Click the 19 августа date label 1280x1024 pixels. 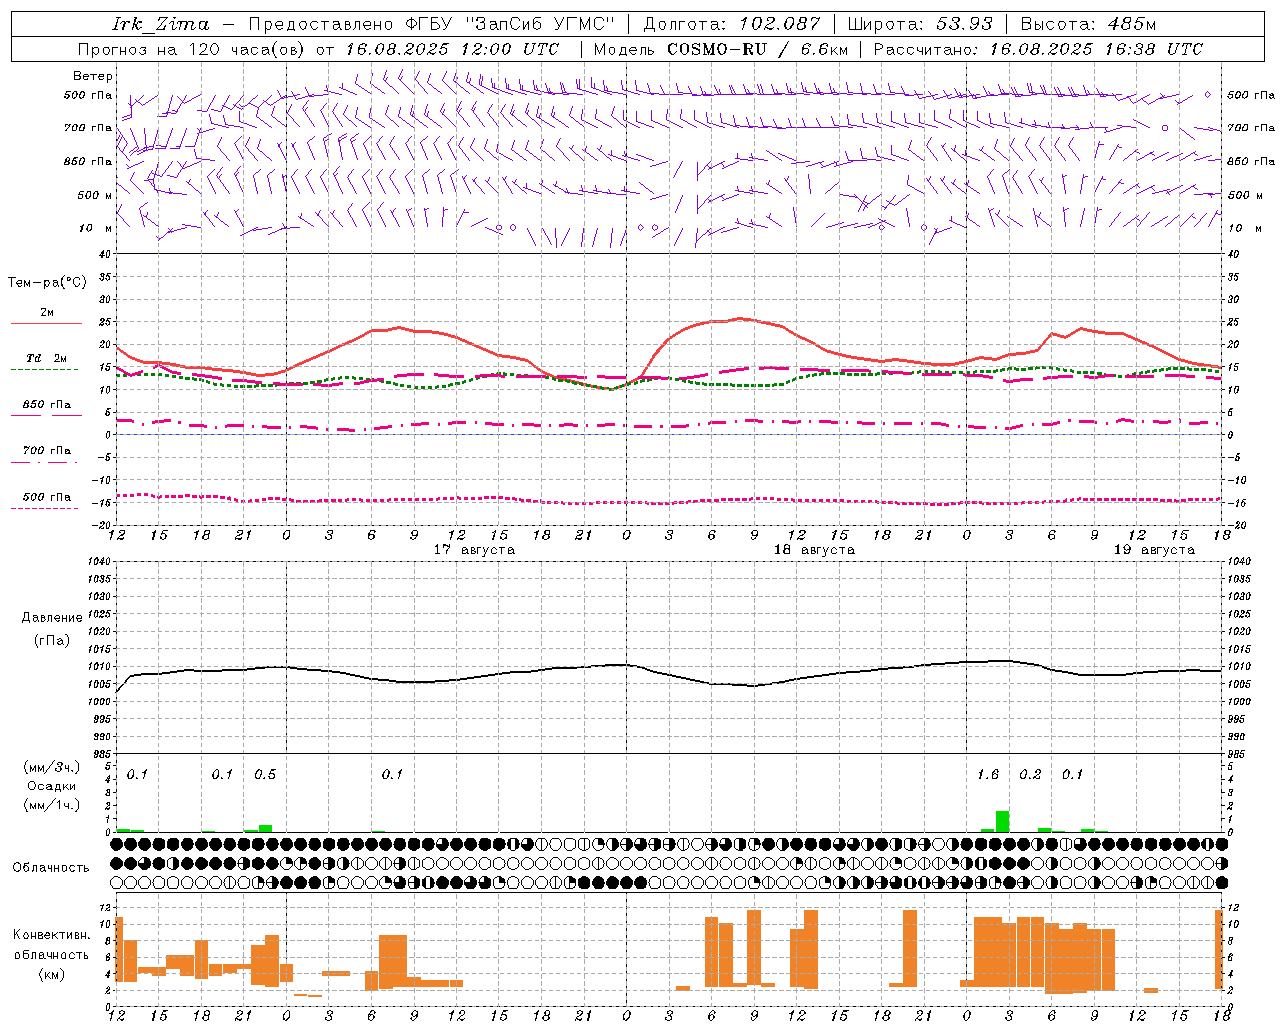coord(1154,550)
